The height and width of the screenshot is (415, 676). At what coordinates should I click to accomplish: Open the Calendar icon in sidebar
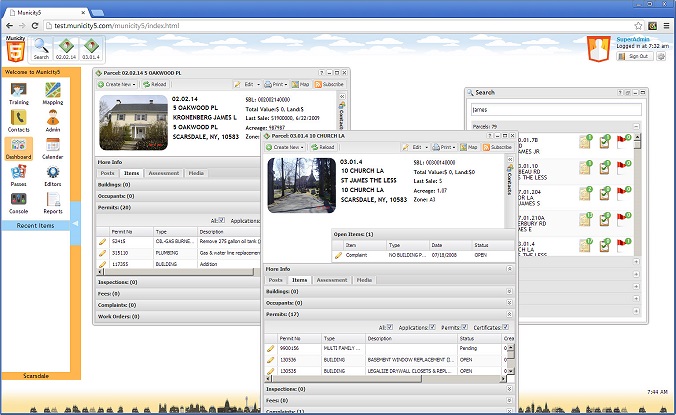pos(53,146)
